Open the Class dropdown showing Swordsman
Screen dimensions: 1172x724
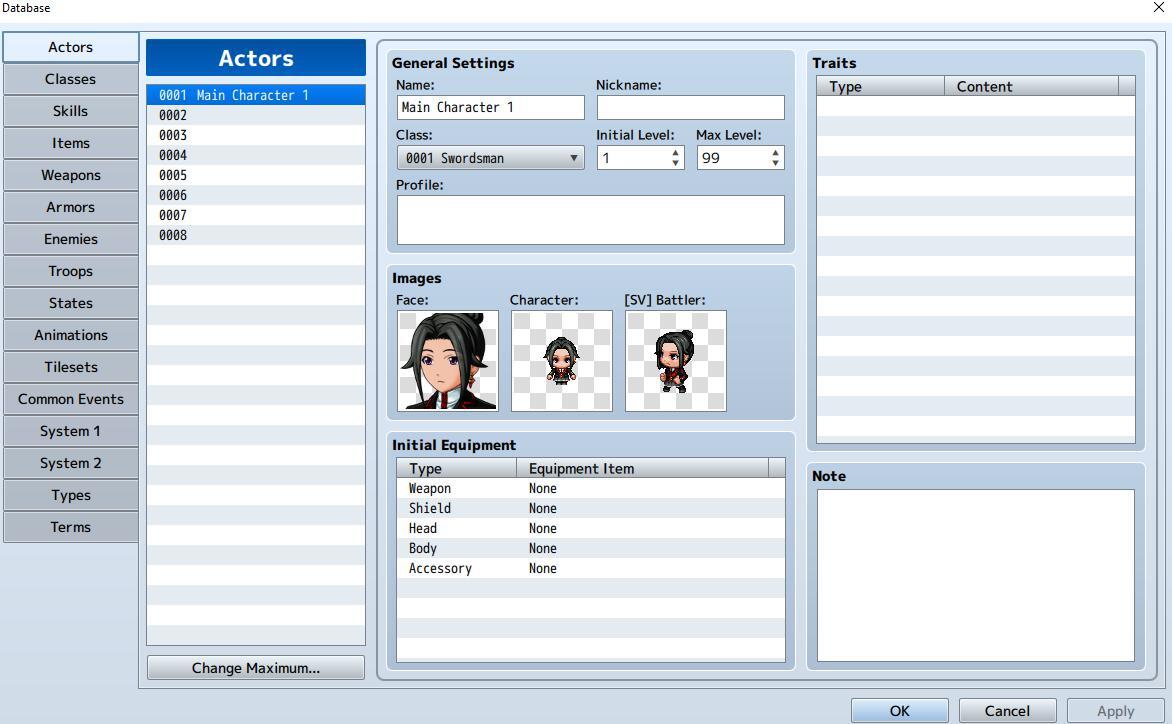tap(490, 158)
